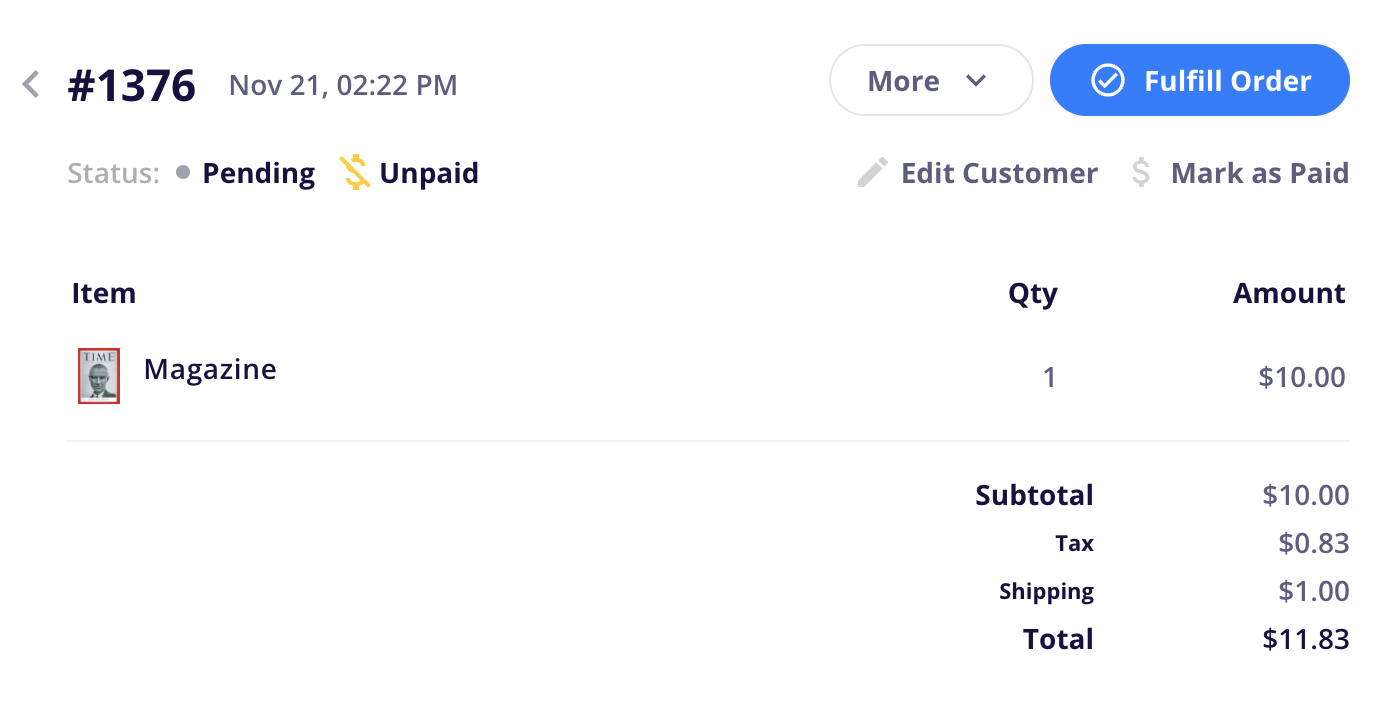Click the Magazine item name
This screenshot has height=718, width=1400.
click(x=210, y=369)
